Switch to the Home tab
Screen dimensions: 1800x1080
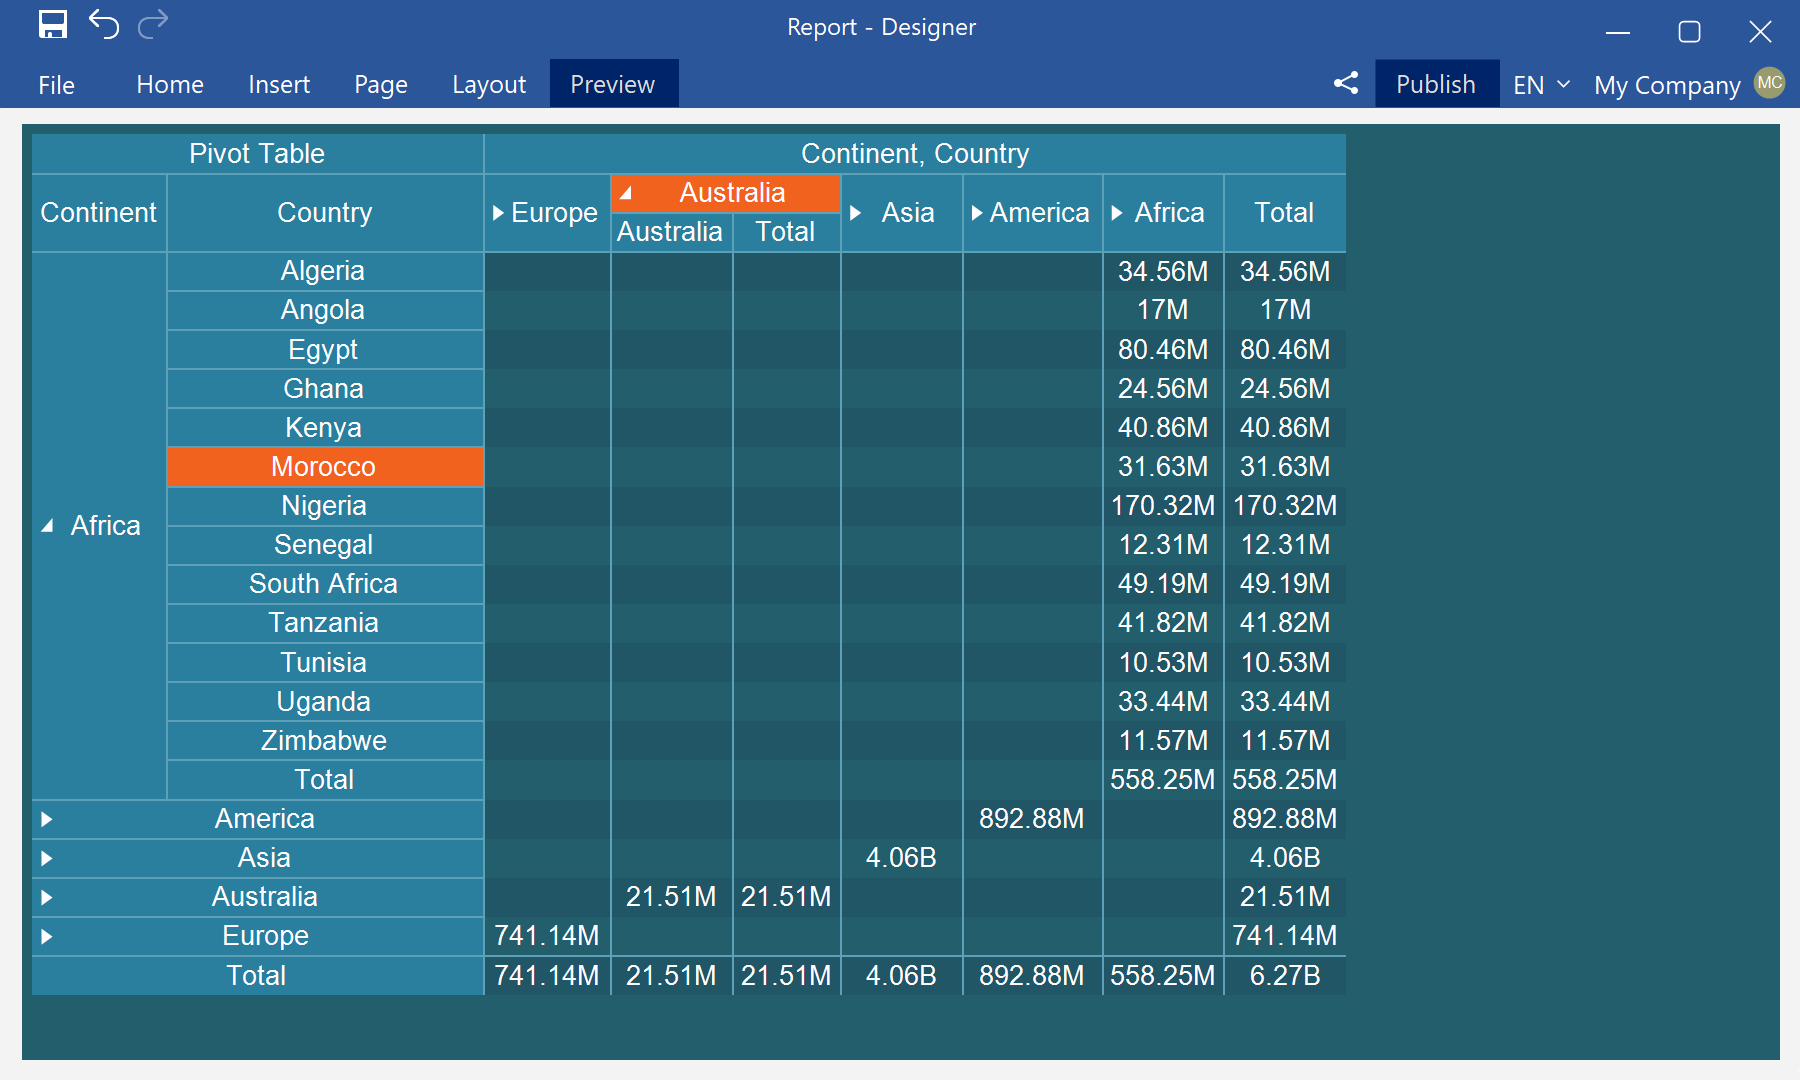coord(169,84)
